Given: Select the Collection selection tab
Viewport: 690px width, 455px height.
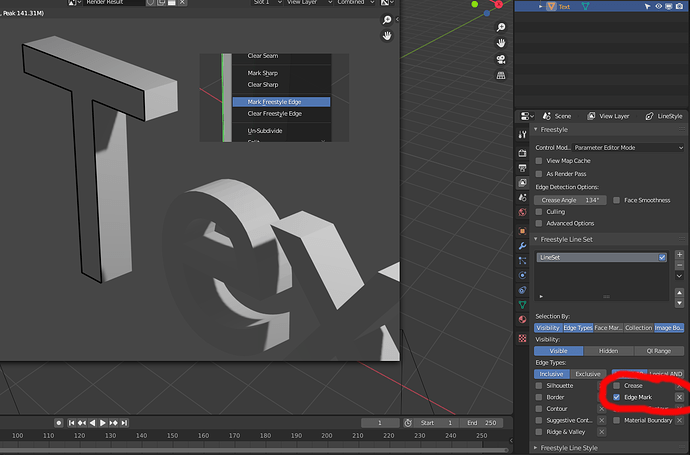Looking at the screenshot, I should 639,328.
